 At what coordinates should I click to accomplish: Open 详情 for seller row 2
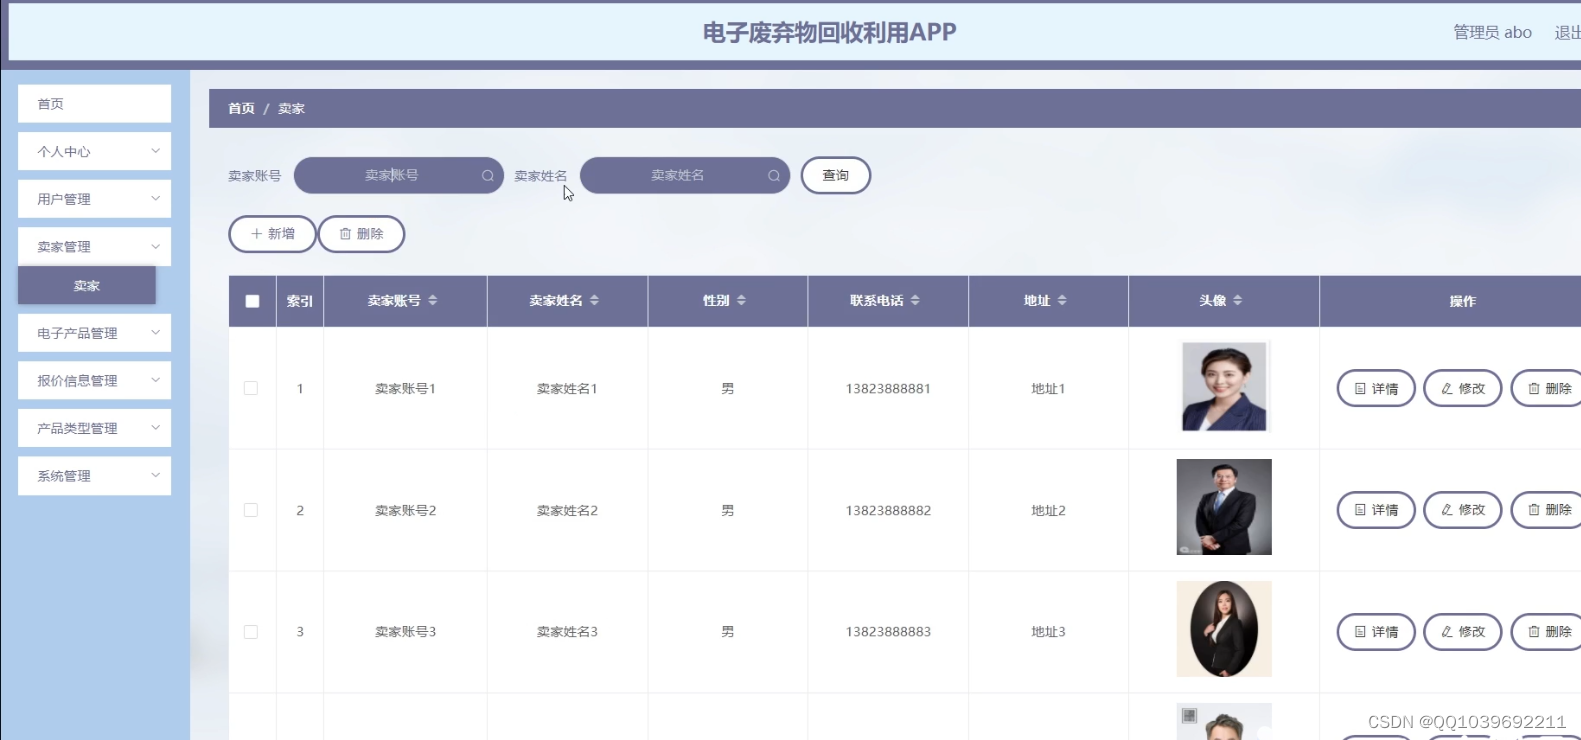(x=1376, y=510)
